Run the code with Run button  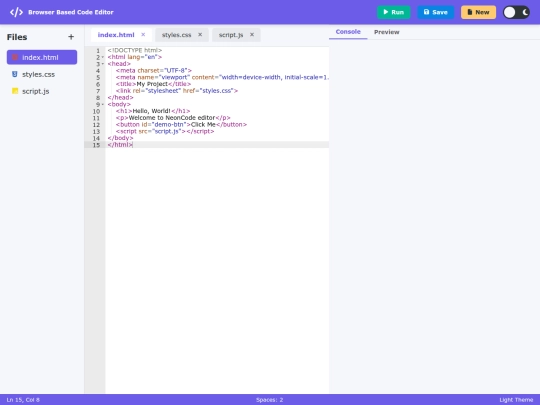394,12
